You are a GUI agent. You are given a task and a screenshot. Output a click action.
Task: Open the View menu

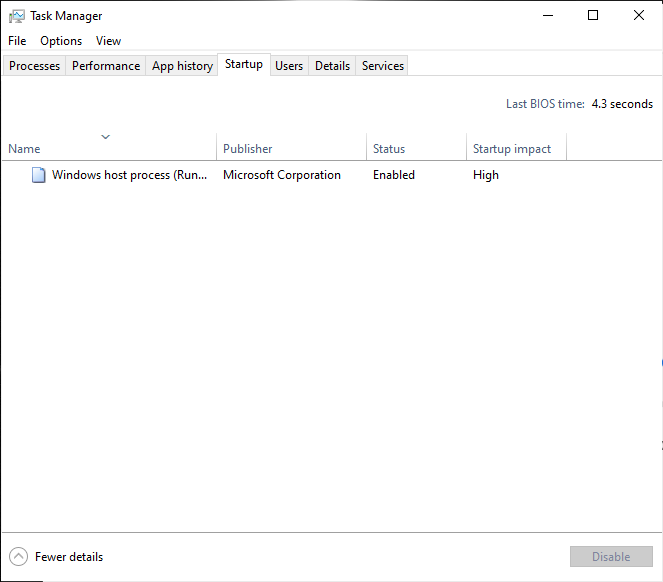[x=108, y=41]
